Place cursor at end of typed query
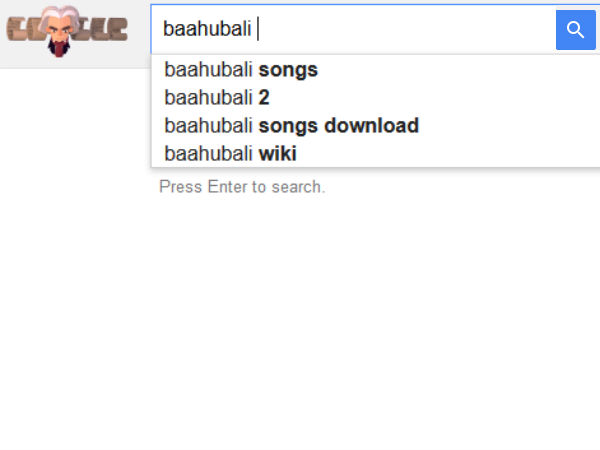This screenshot has height=450, width=600. pyautogui.click(x=256, y=30)
